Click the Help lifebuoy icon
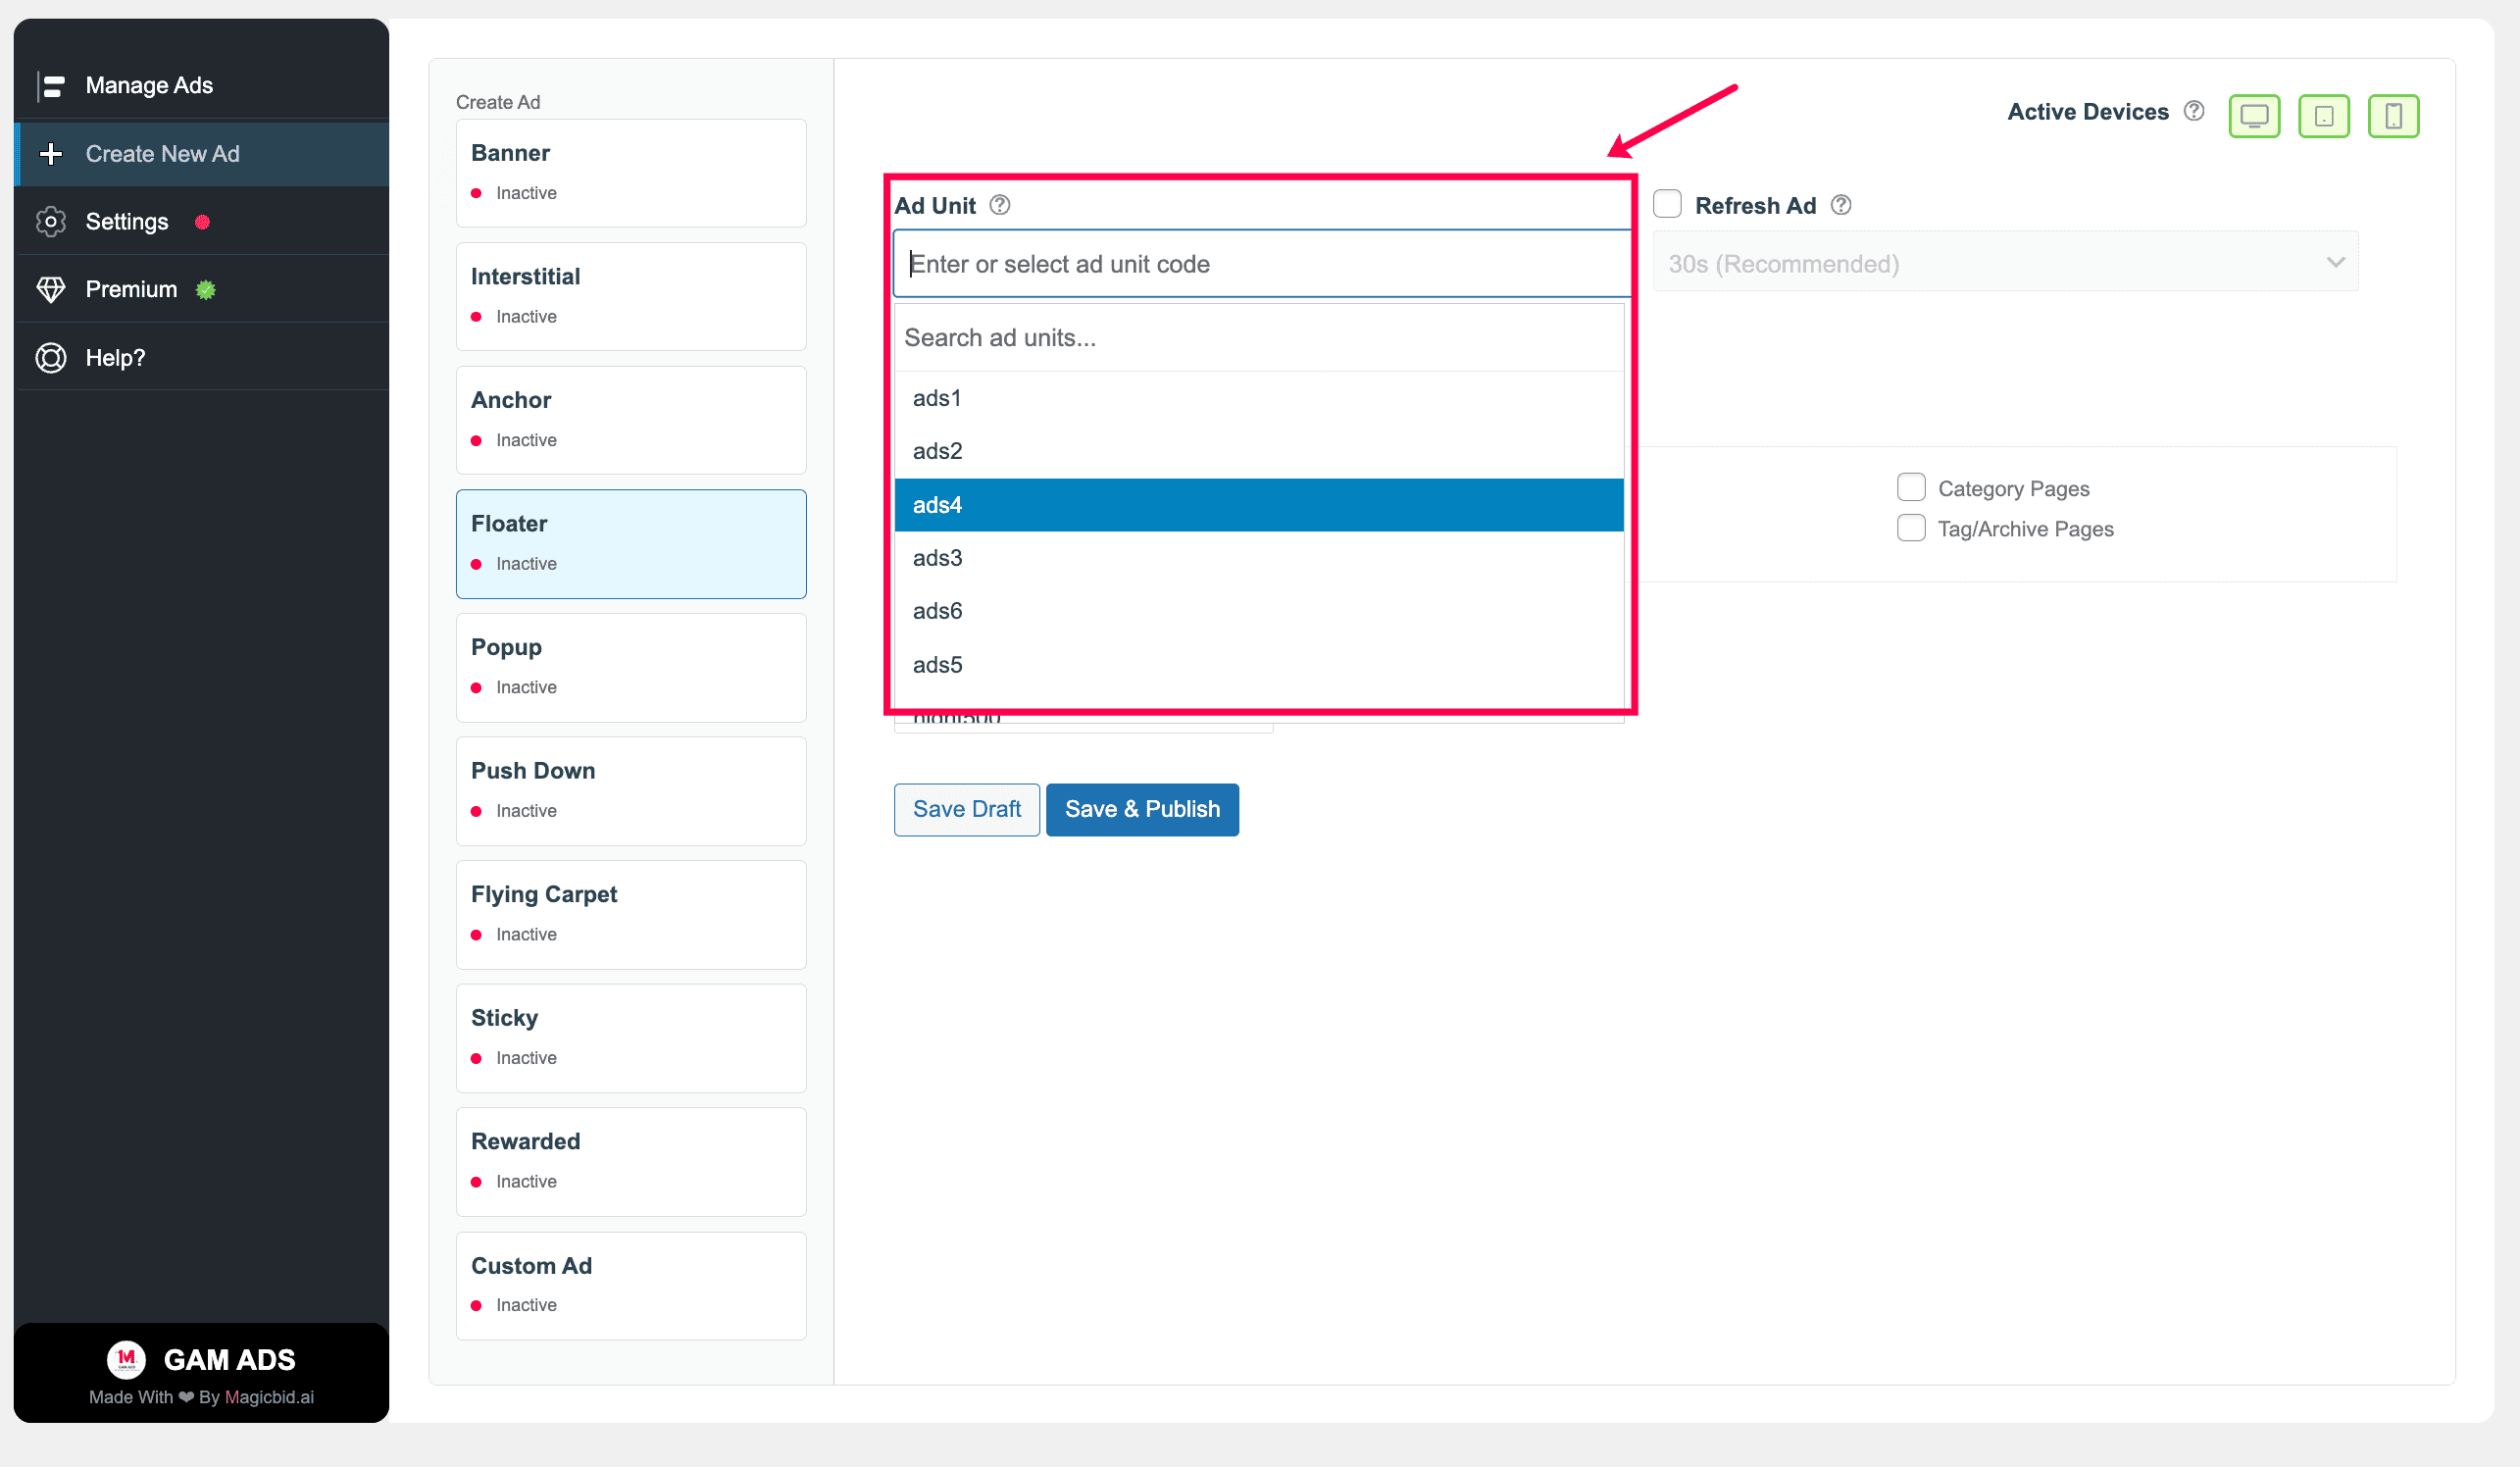 51,358
